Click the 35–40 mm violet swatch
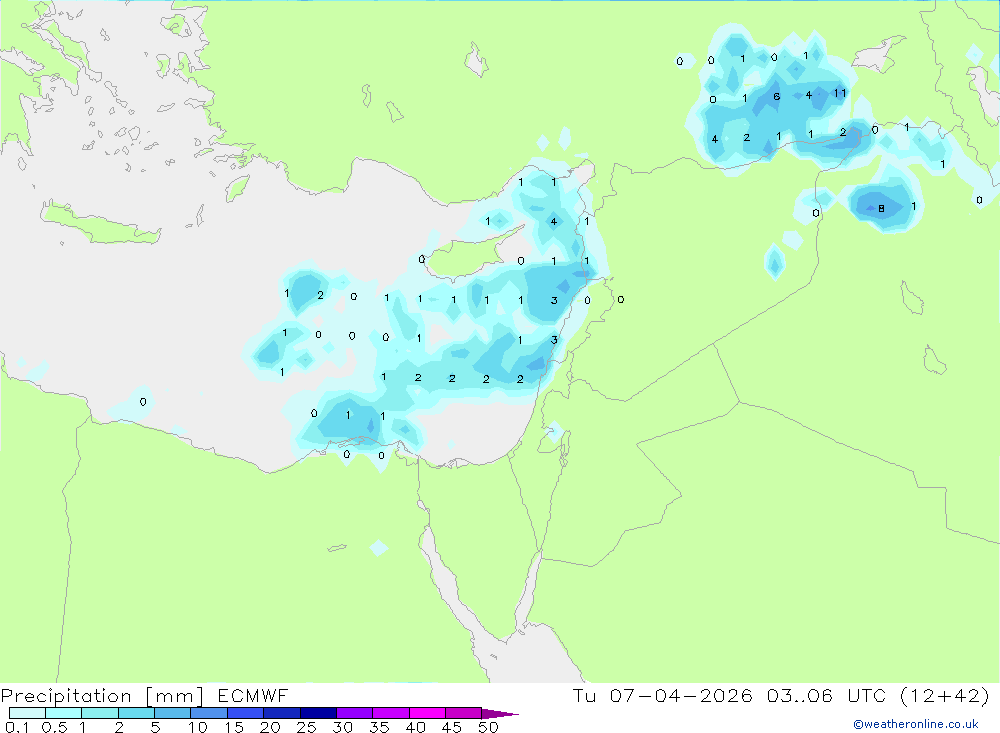This screenshot has width=1000, height=733. (390, 713)
